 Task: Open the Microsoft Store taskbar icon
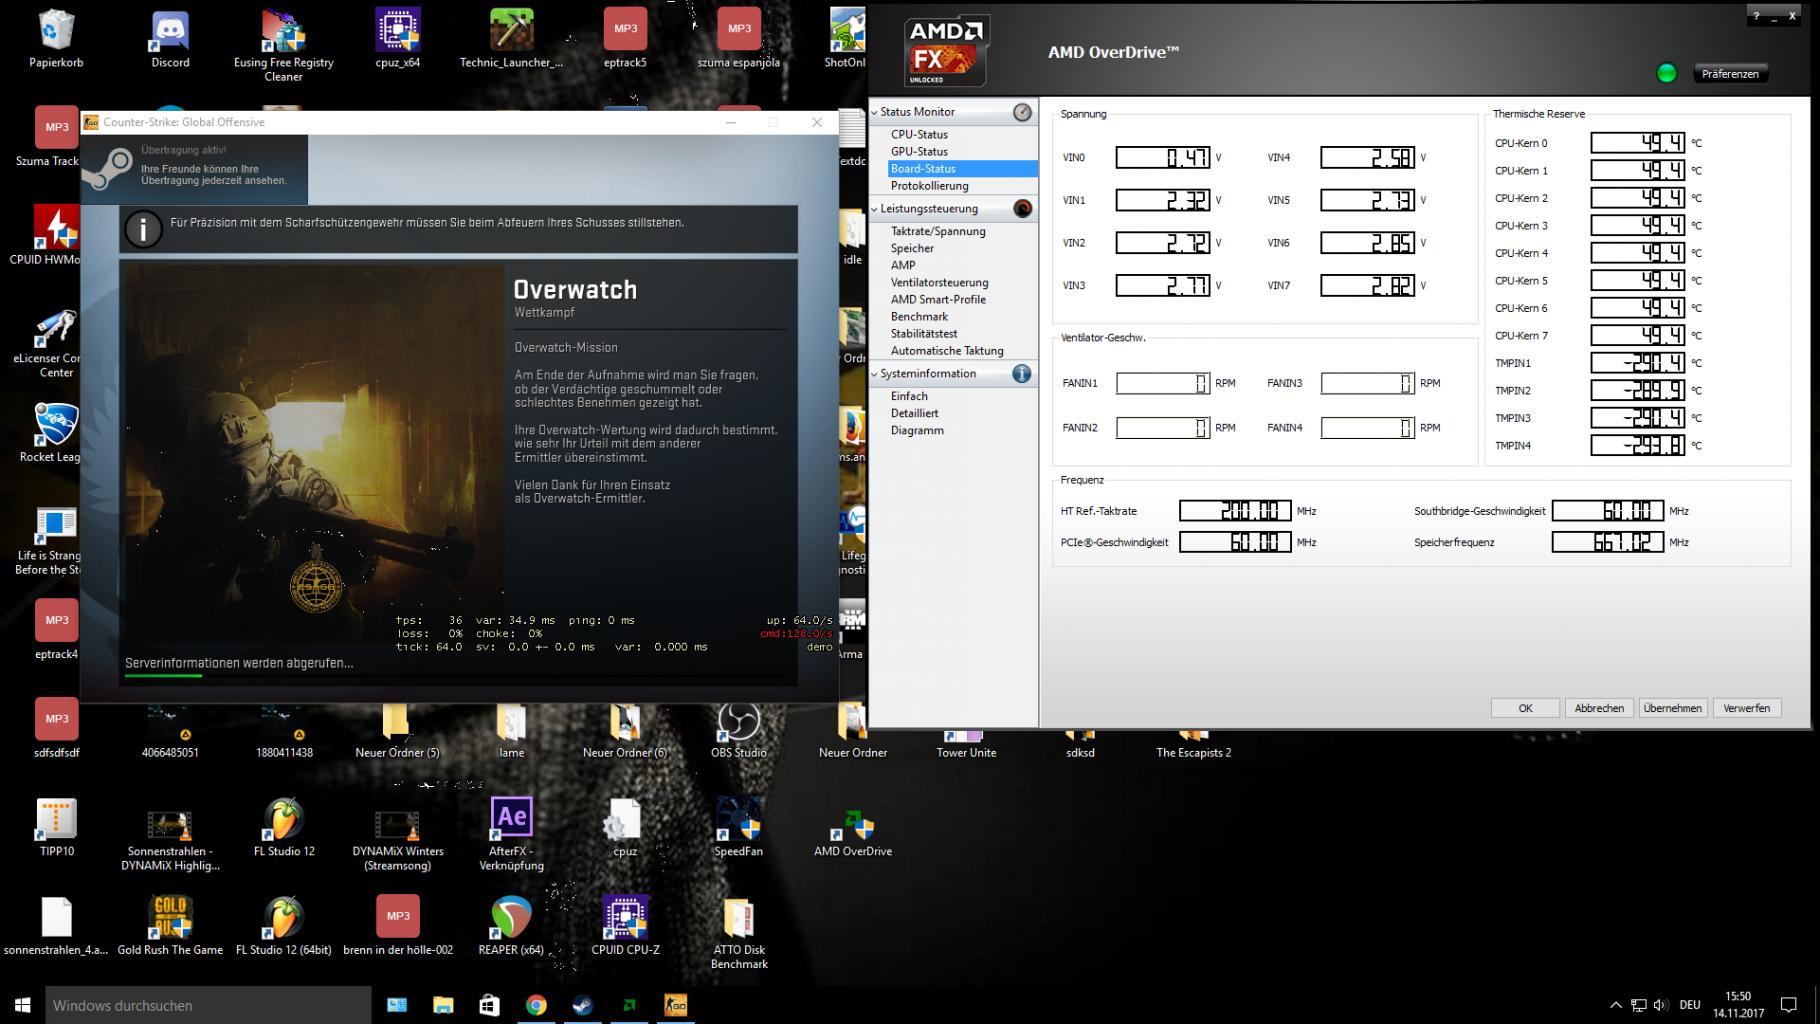pos(489,1005)
